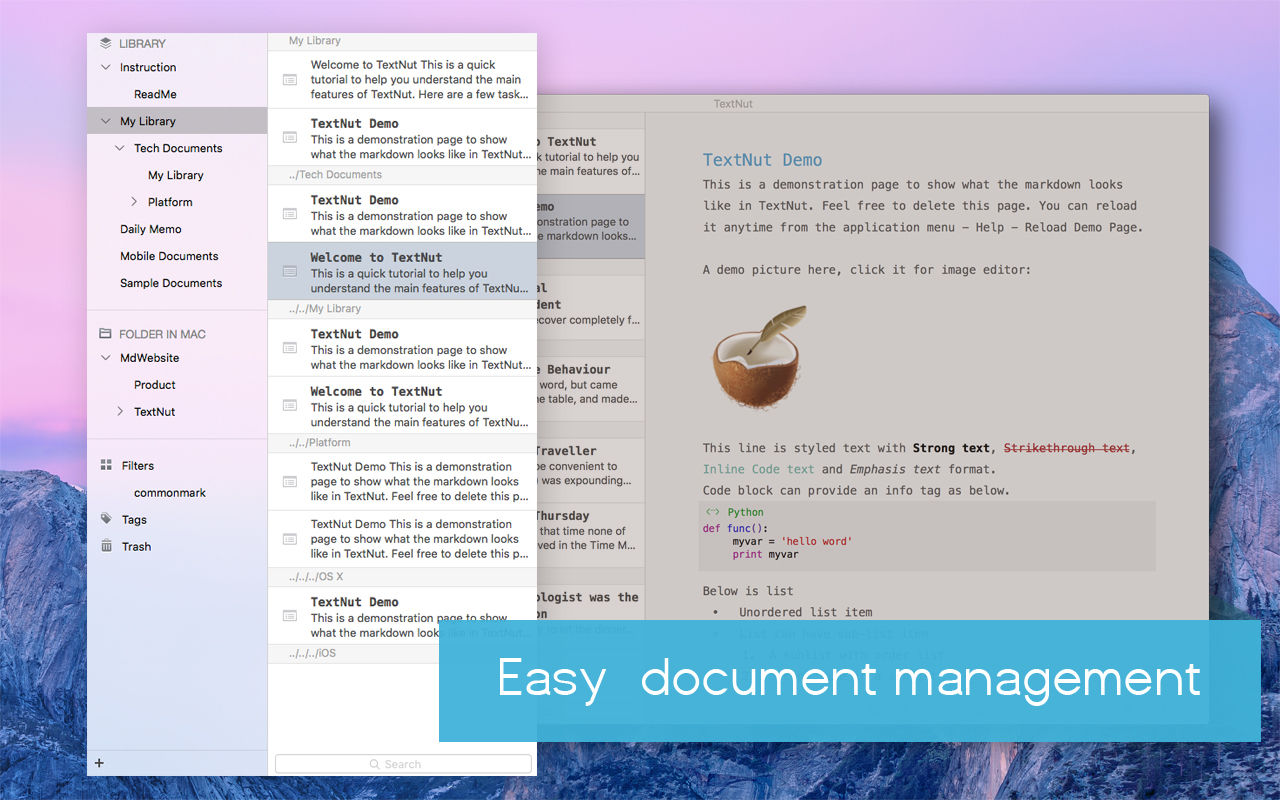The height and width of the screenshot is (800, 1280).
Task: Click 'Strikethrough text' in the editor
Action: coord(1067,448)
